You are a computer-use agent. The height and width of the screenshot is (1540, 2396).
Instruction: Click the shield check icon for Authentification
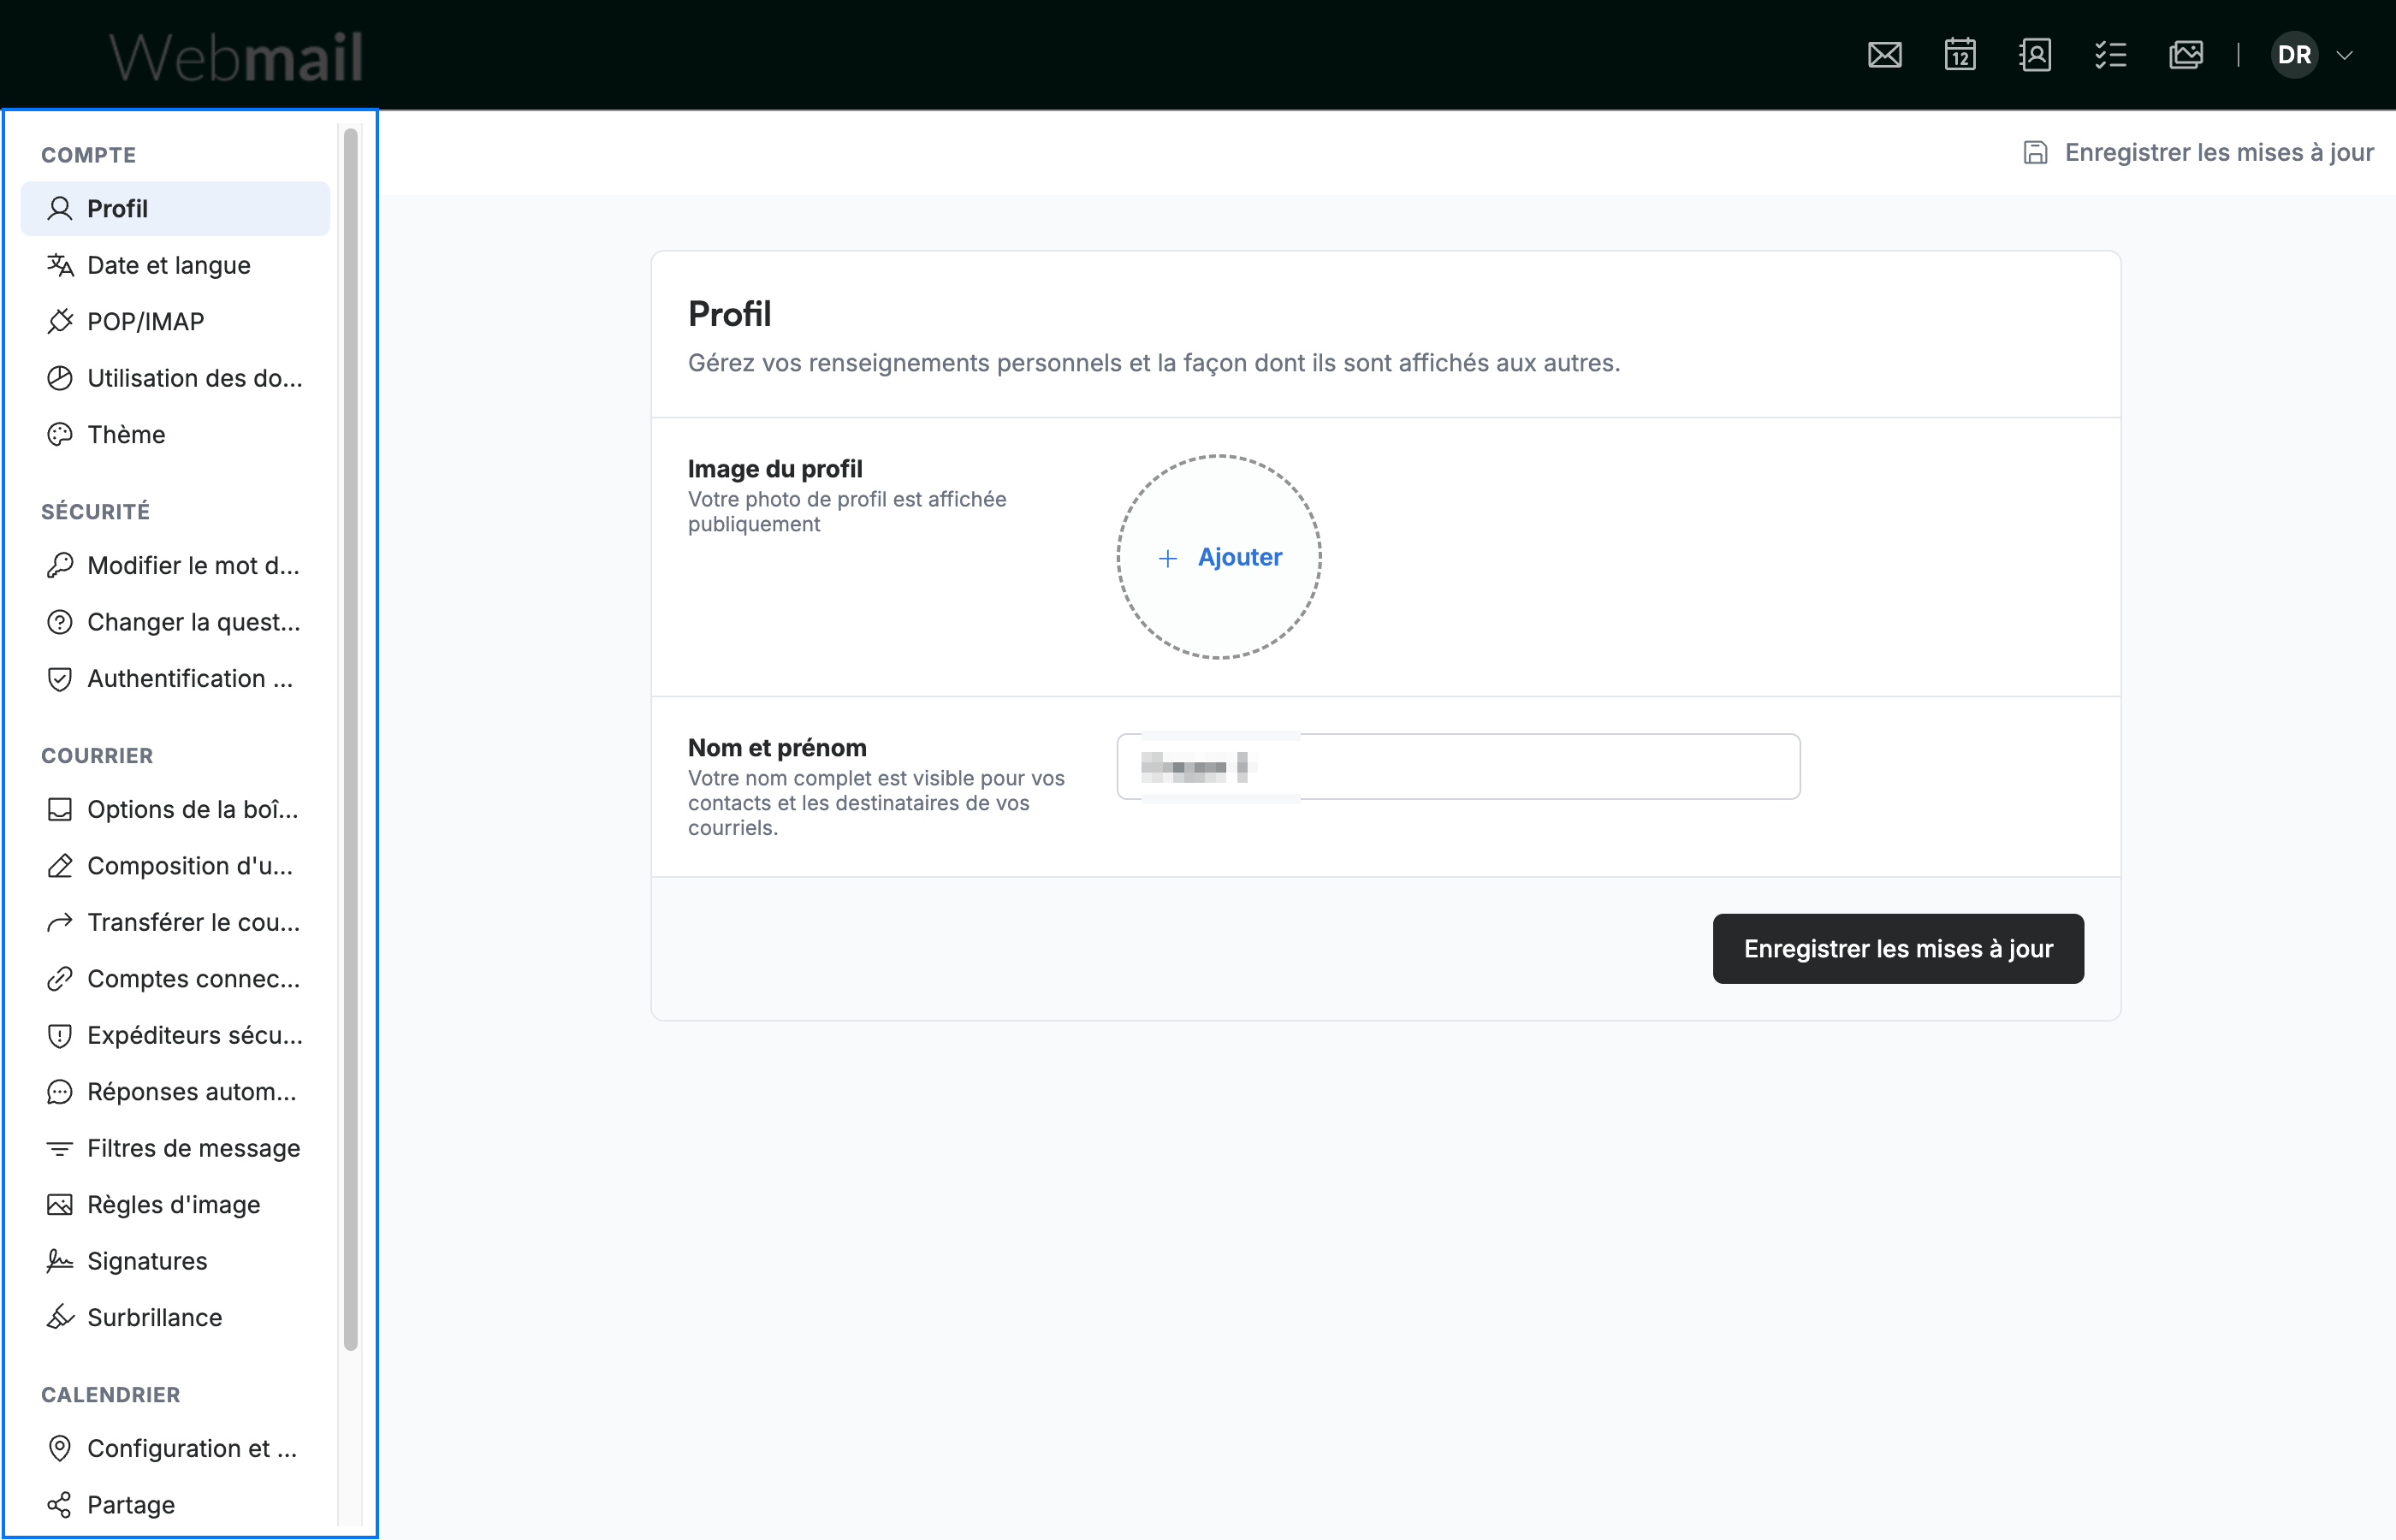[x=60, y=678]
